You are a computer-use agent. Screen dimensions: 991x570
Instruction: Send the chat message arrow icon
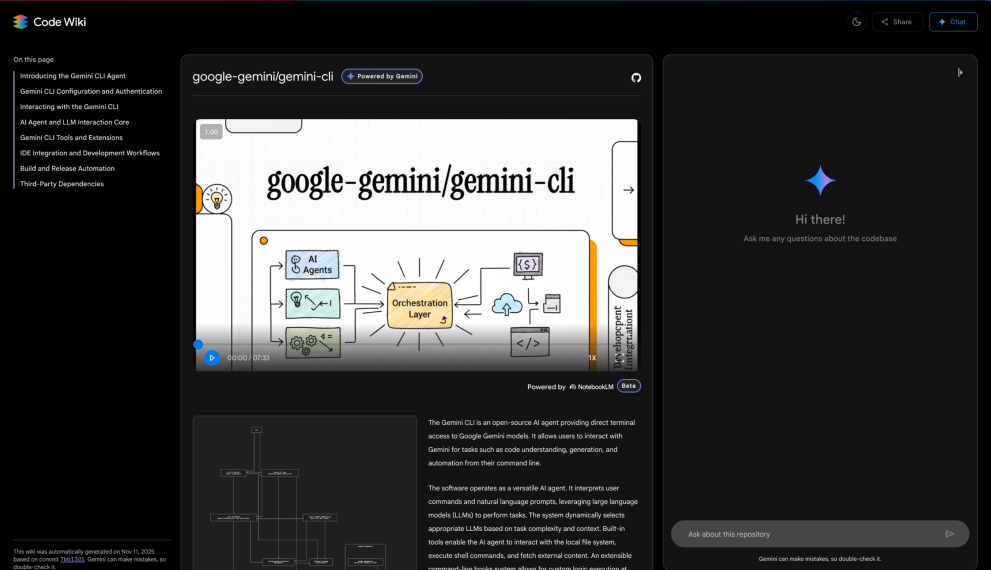coord(950,534)
